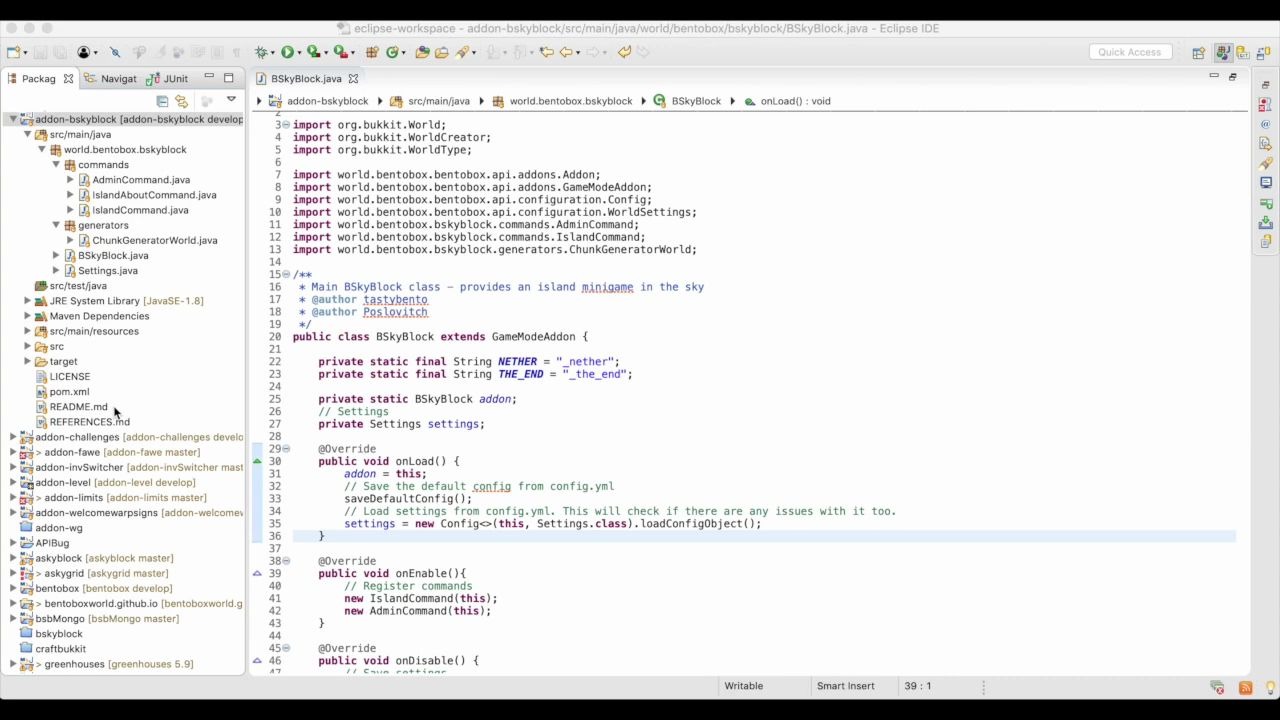Toggle folding of the onDisable method
The image size is (1280, 720).
pos(286,648)
